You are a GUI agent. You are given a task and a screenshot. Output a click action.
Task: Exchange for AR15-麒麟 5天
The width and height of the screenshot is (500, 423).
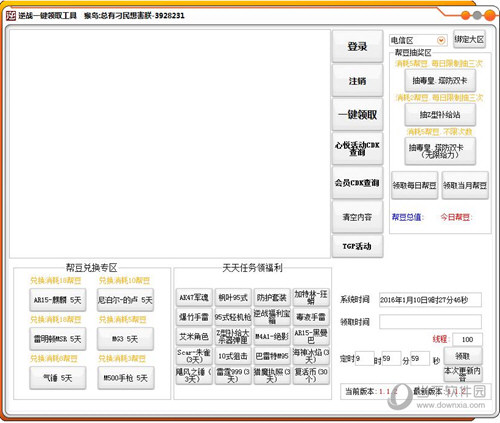click(x=58, y=300)
